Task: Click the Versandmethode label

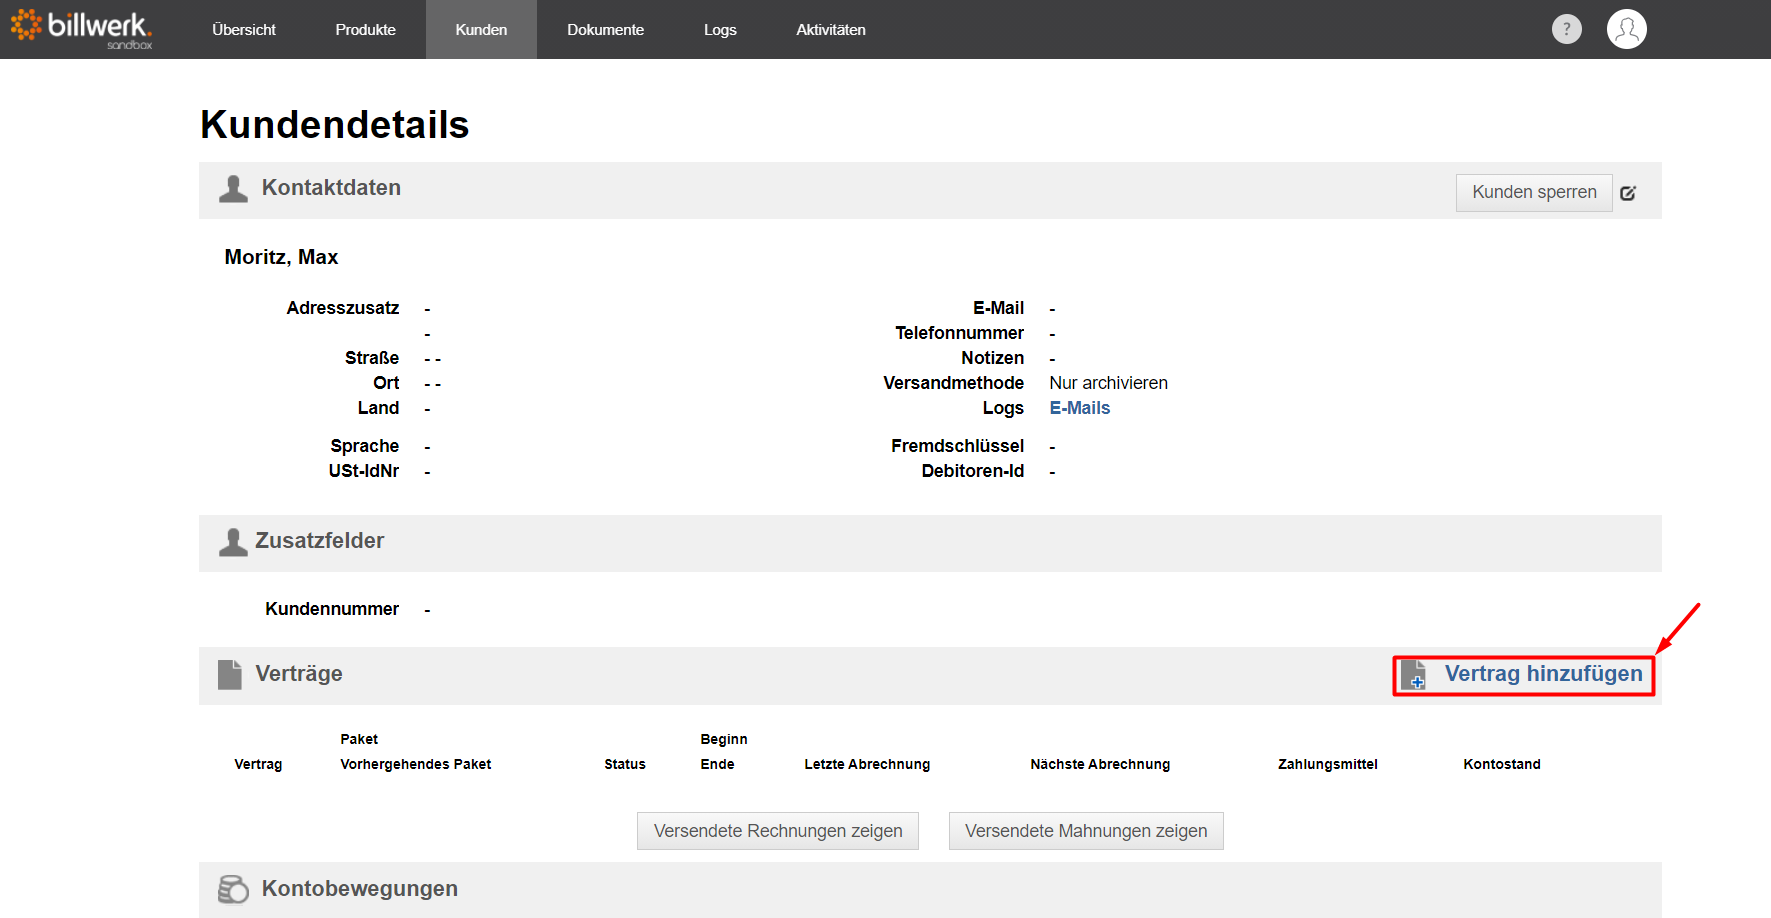Action: coord(953,383)
